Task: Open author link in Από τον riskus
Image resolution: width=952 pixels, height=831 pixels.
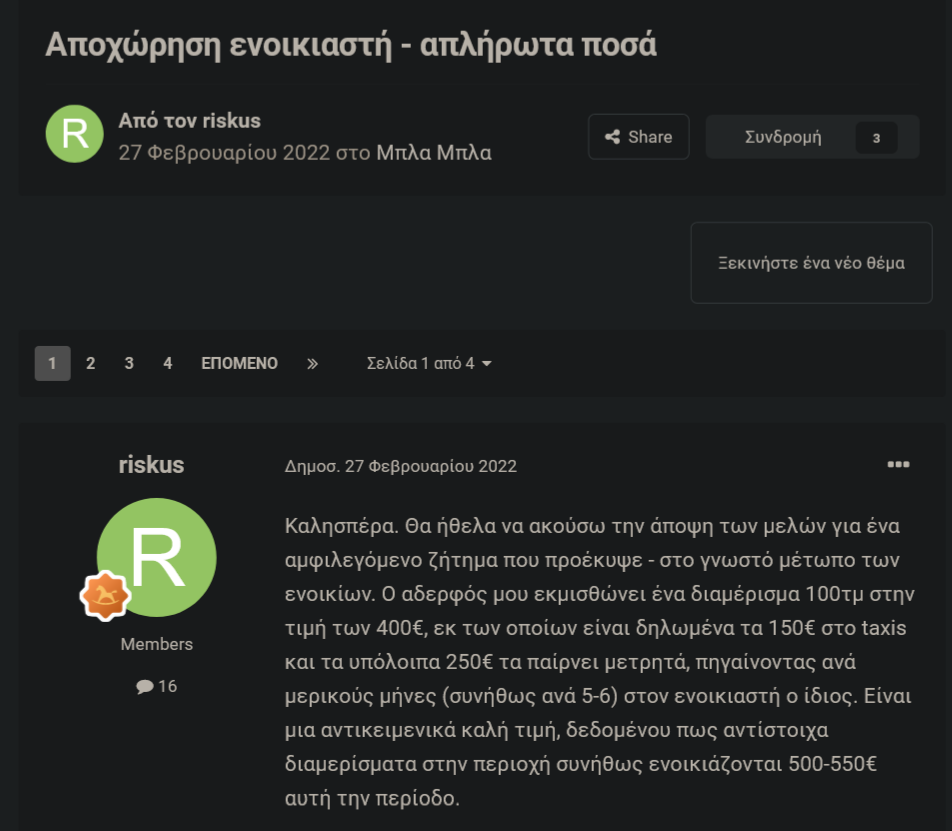Action: (x=231, y=120)
